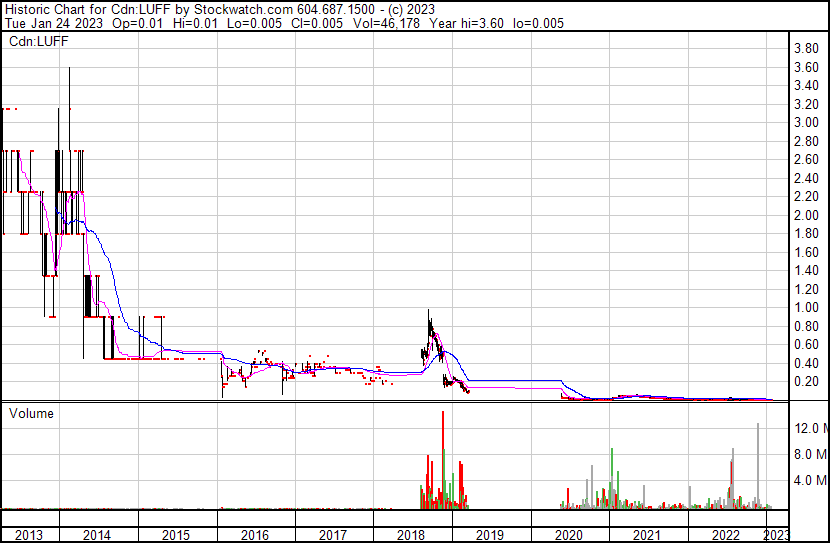Click the 0.20 price axis label

pyautogui.click(x=806, y=382)
